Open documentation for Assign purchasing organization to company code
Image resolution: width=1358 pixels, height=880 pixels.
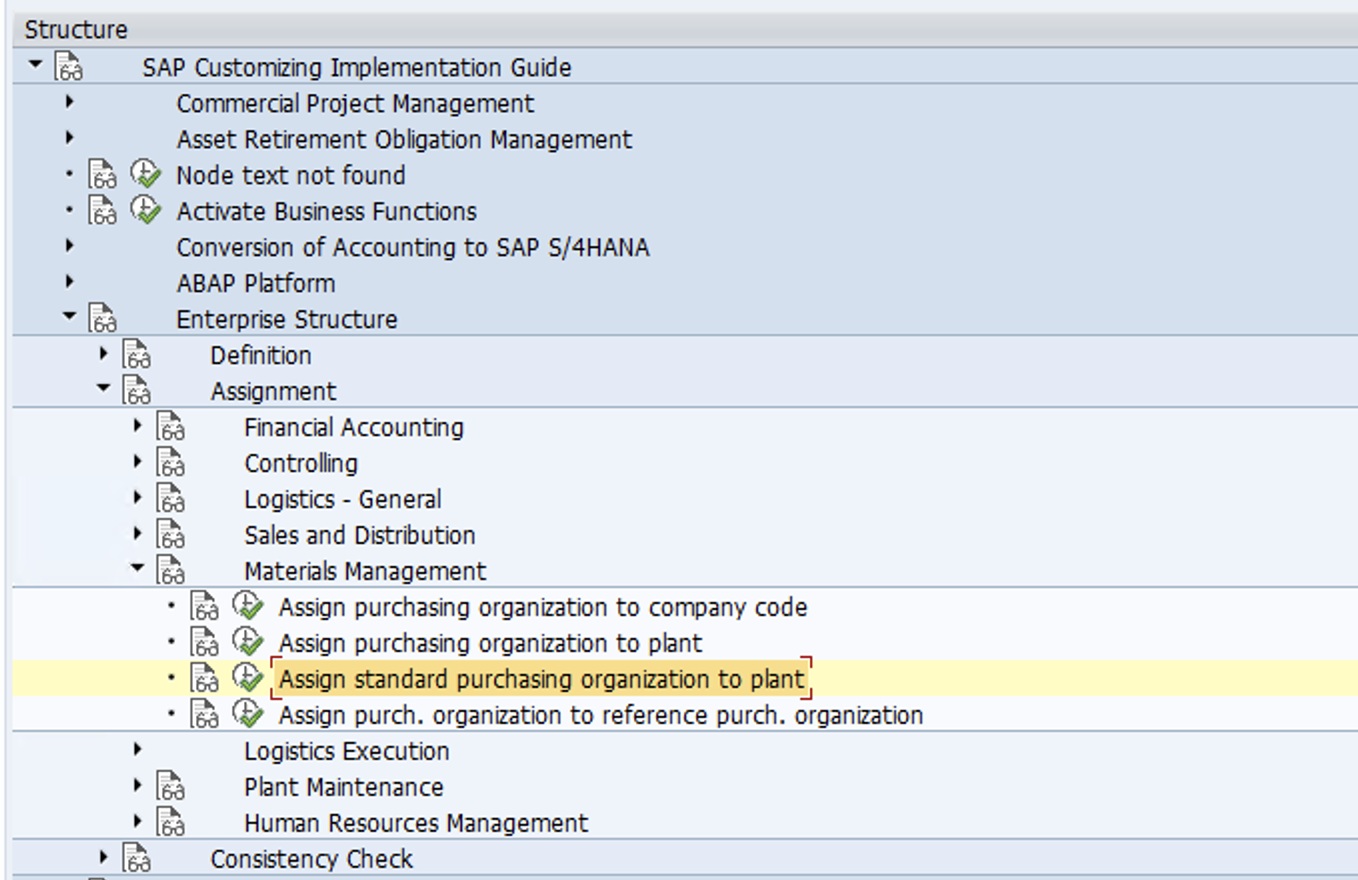tap(205, 607)
